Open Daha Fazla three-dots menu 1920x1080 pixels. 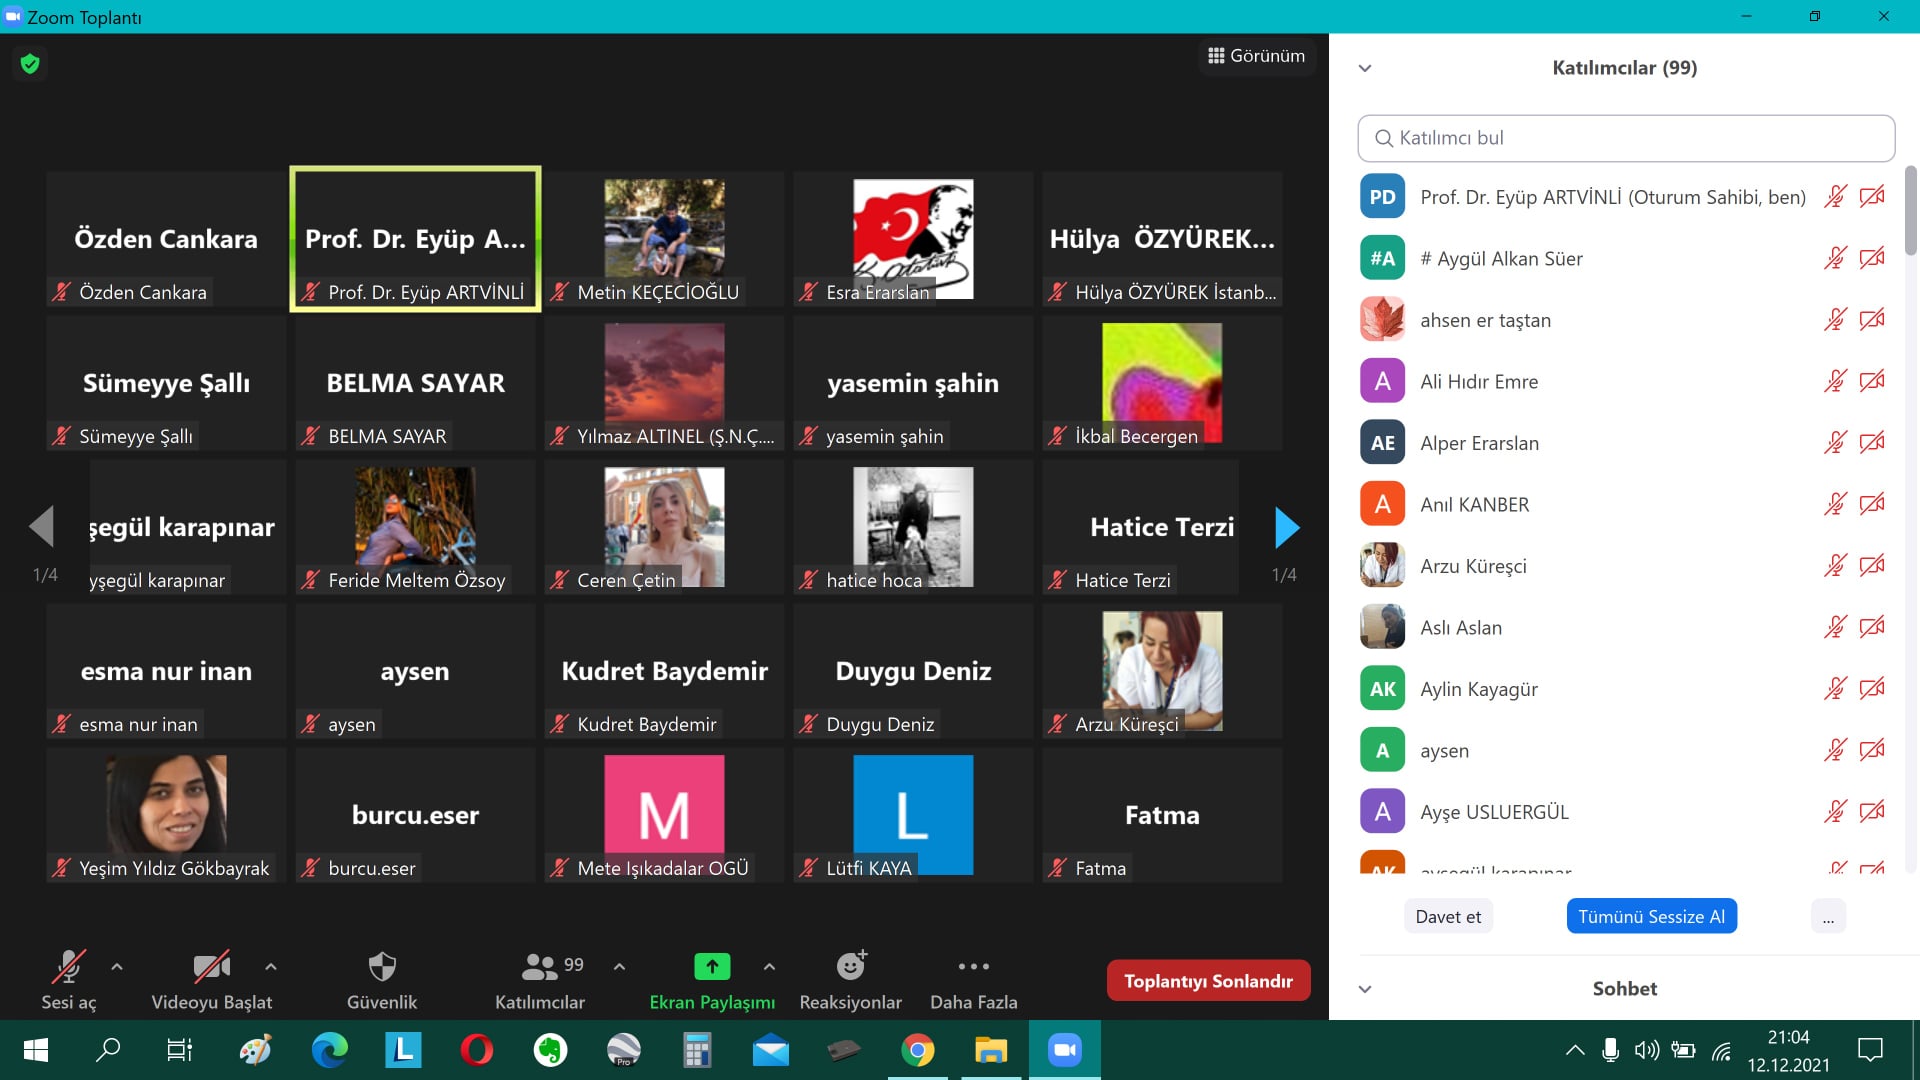click(973, 966)
